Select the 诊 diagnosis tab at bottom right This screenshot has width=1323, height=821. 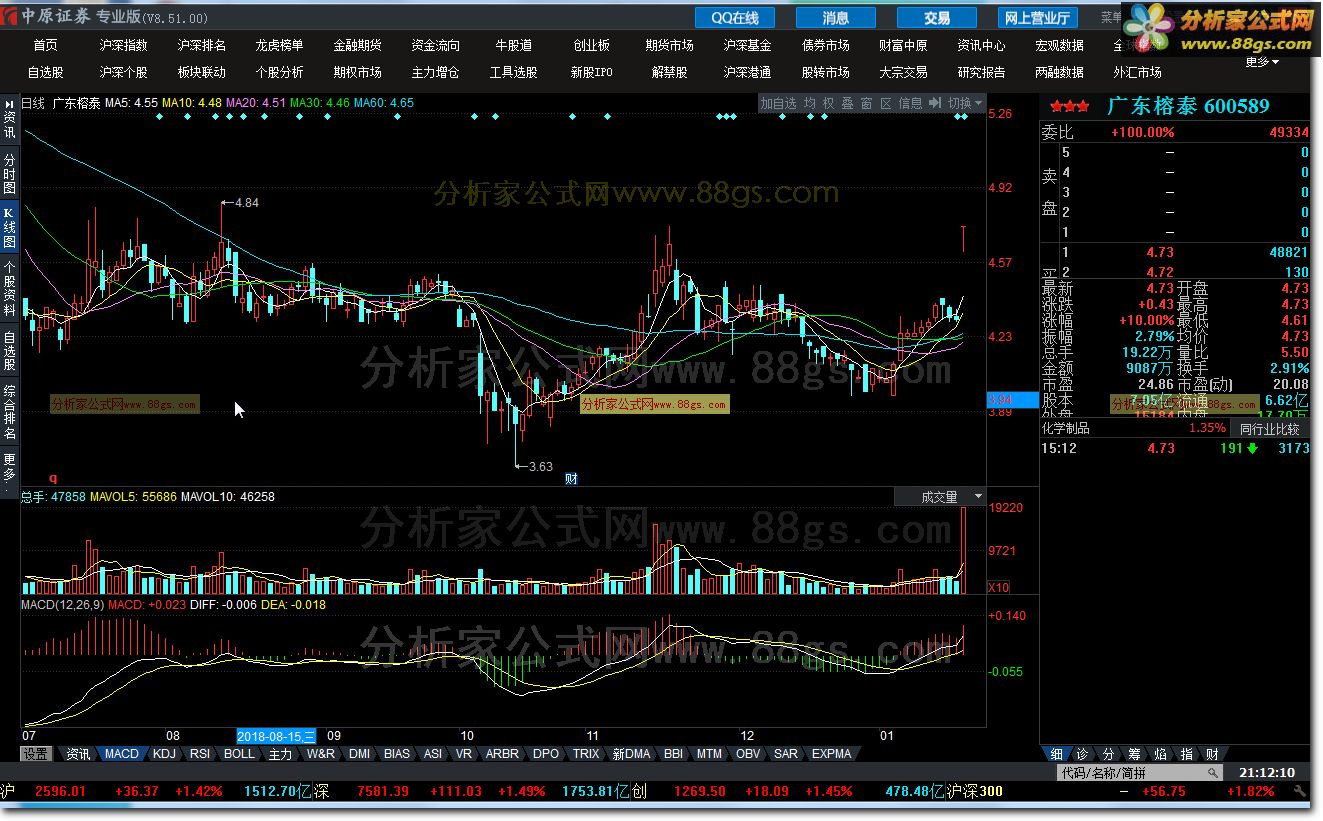pyautogui.click(x=1082, y=754)
